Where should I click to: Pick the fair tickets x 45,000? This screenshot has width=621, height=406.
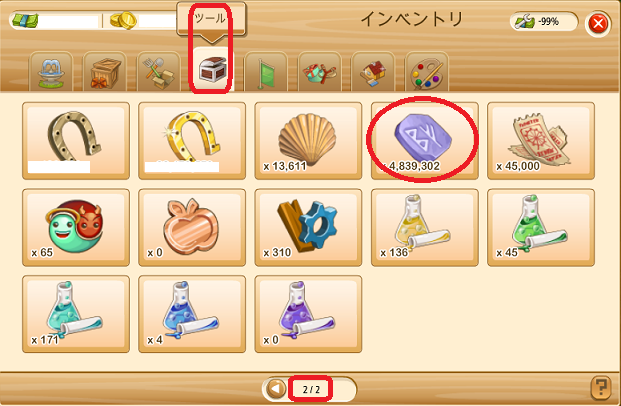[541, 141]
